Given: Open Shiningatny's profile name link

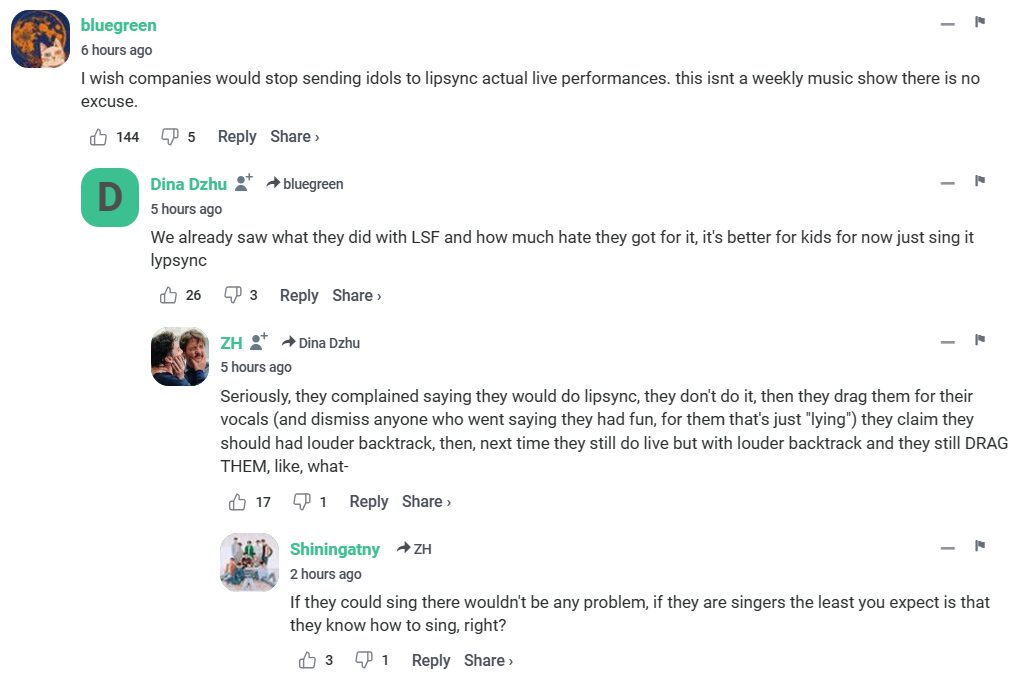Looking at the screenshot, I should click(335, 549).
